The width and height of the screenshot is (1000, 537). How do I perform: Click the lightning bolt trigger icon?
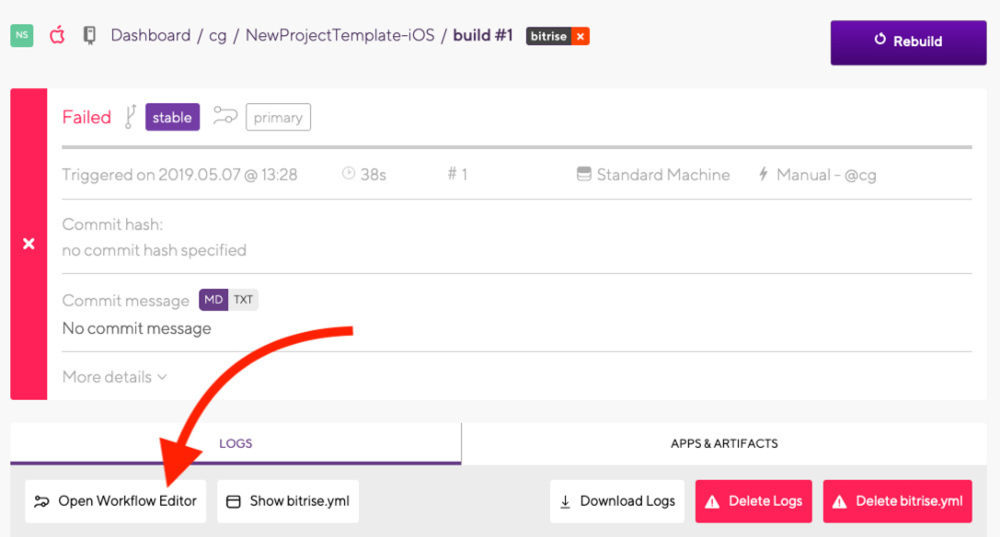point(763,173)
